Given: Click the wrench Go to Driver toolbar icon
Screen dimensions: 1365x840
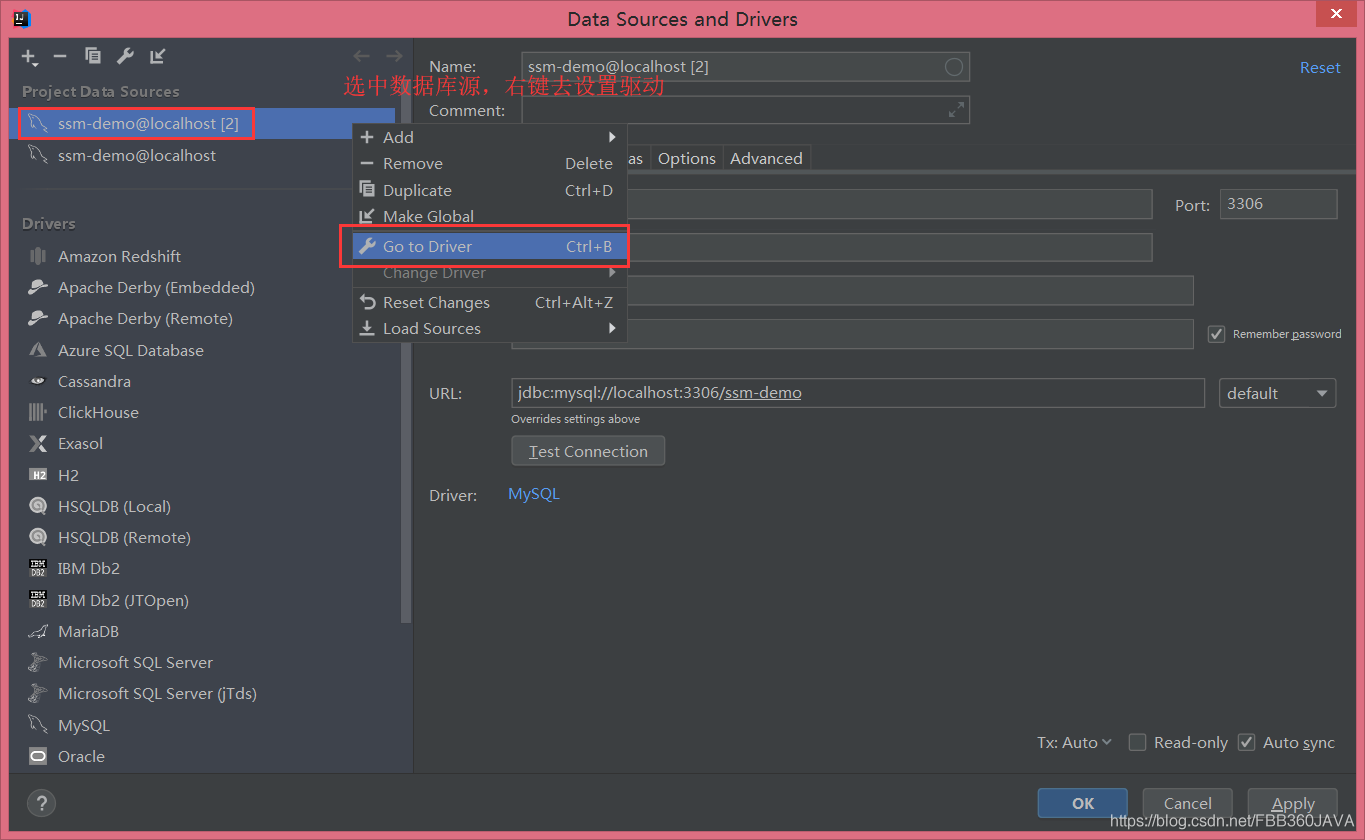Looking at the screenshot, I should [125, 57].
